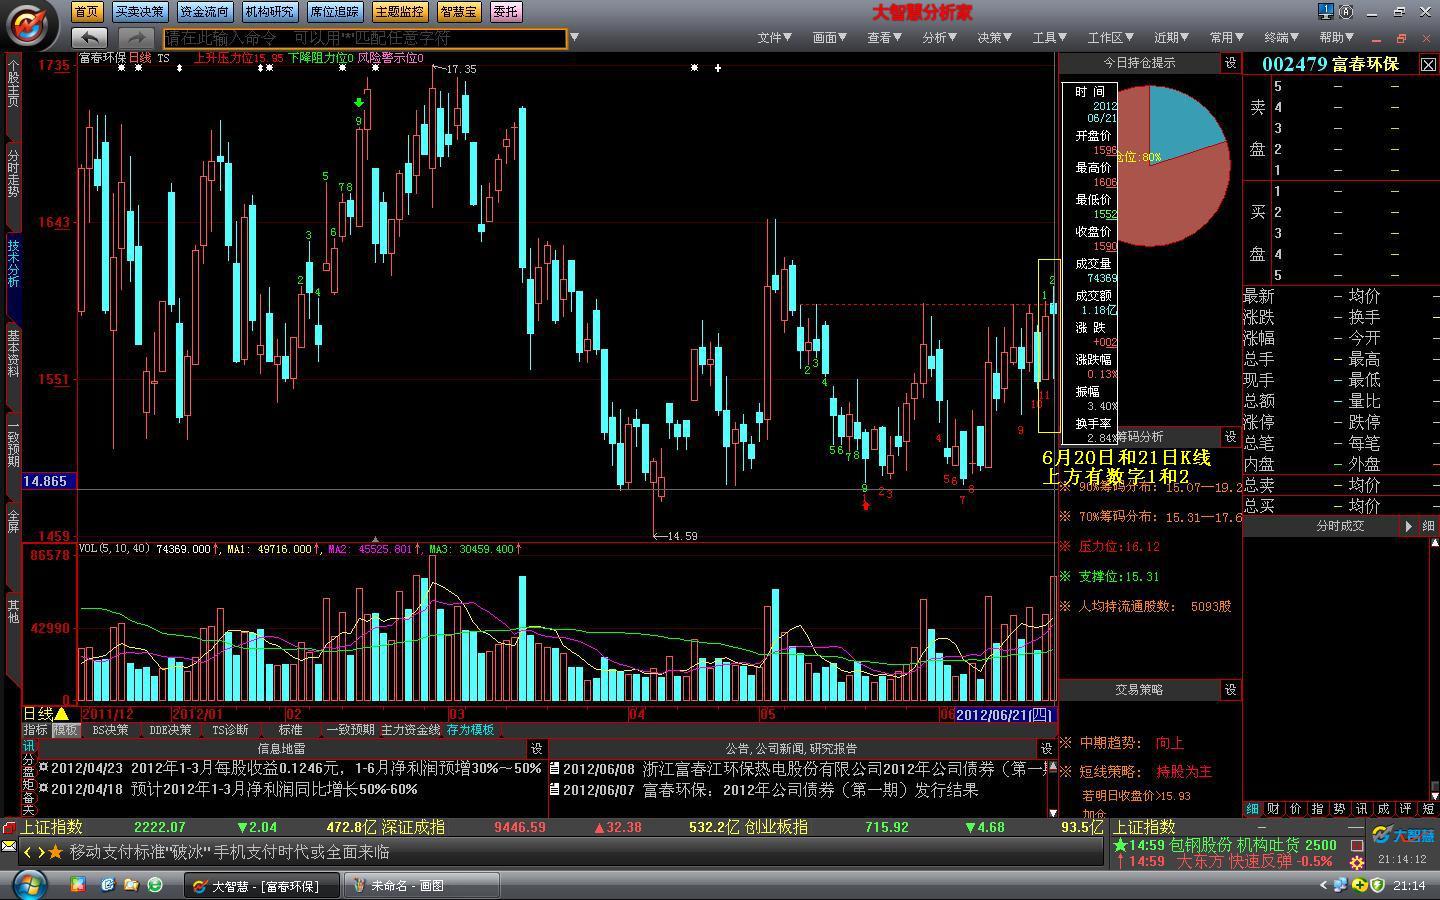Toggle the 智慧宝 toolbar button
The height and width of the screenshot is (900, 1440).
pos(458,12)
